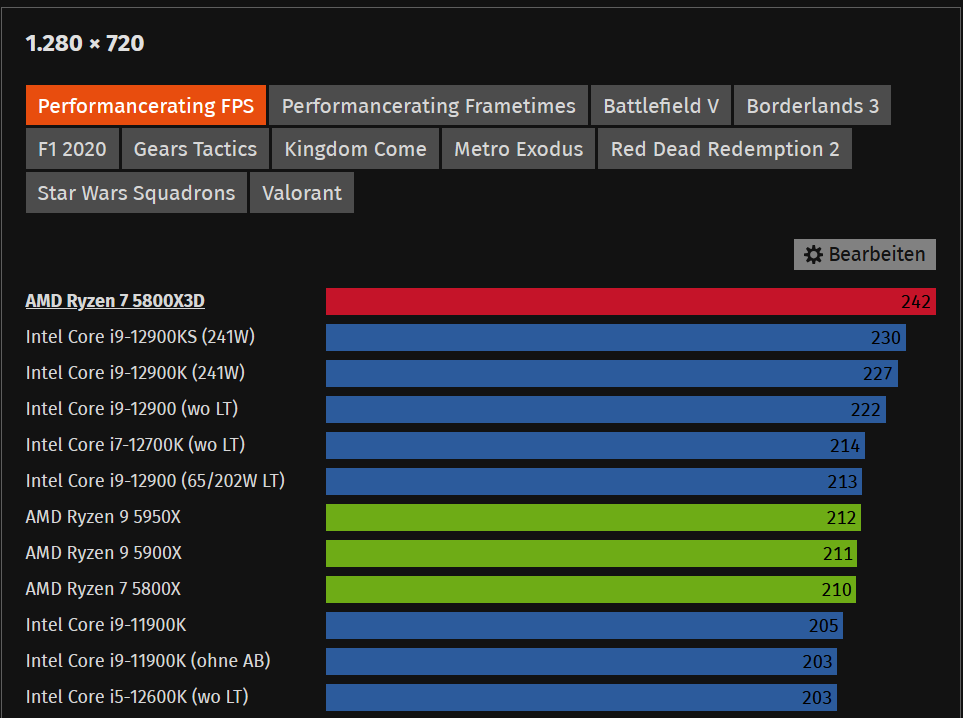This screenshot has height=718, width=963.
Task: Click the green bar showing 212
Action: coord(593,518)
